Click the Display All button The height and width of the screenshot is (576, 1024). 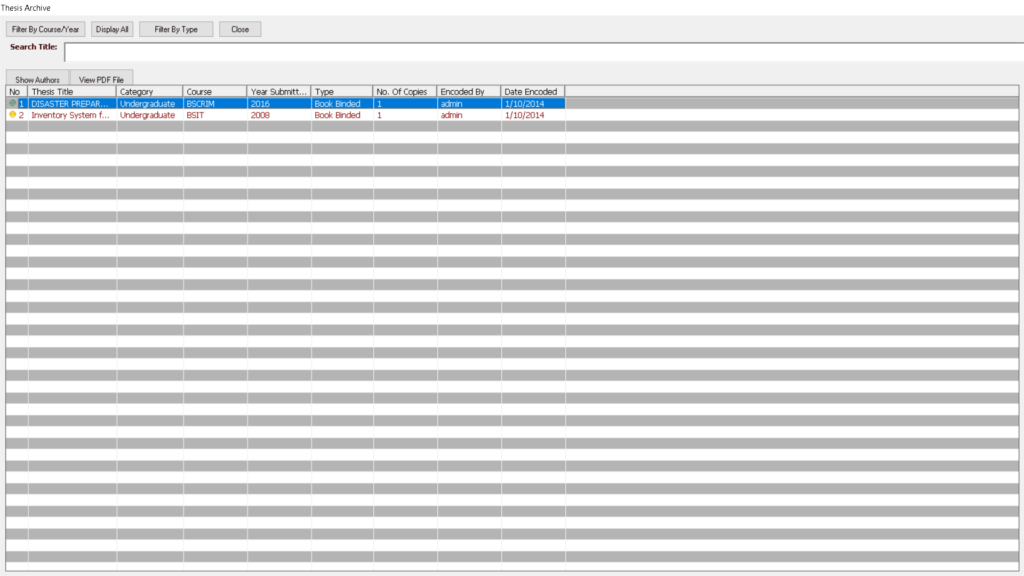coord(110,29)
